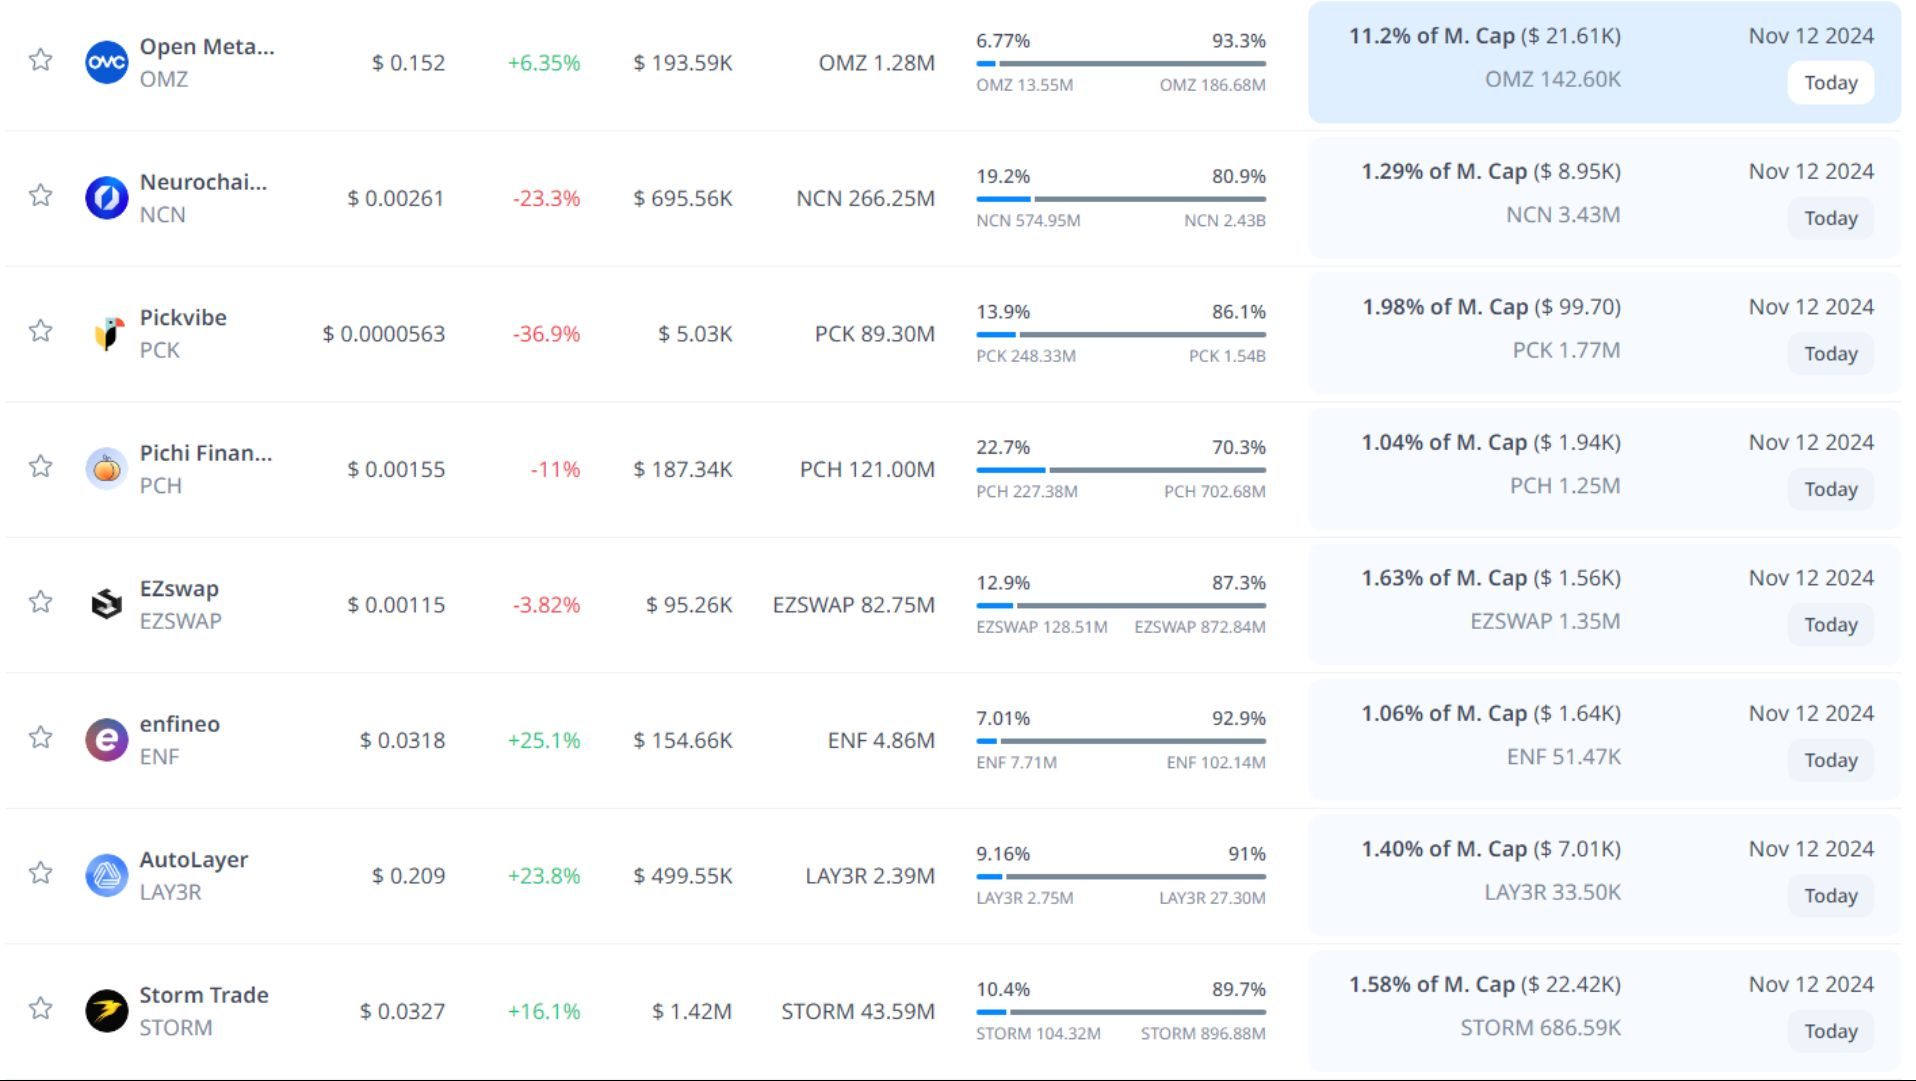This screenshot has height=1081, width=1916.
Task: Open the AutoLayer coin name link
Action: pyautogui.click(x=193, y=859)
